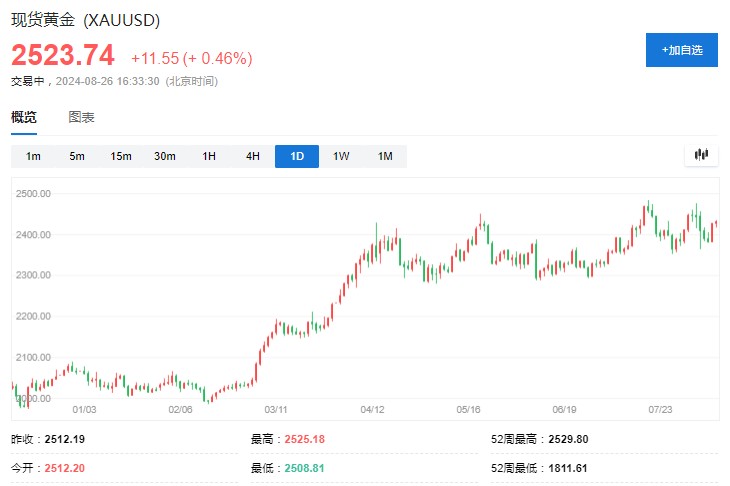Open the candlestick chart type selector
Image resolution: width=730 pixels, height=486 pixels.
(701, 155)
